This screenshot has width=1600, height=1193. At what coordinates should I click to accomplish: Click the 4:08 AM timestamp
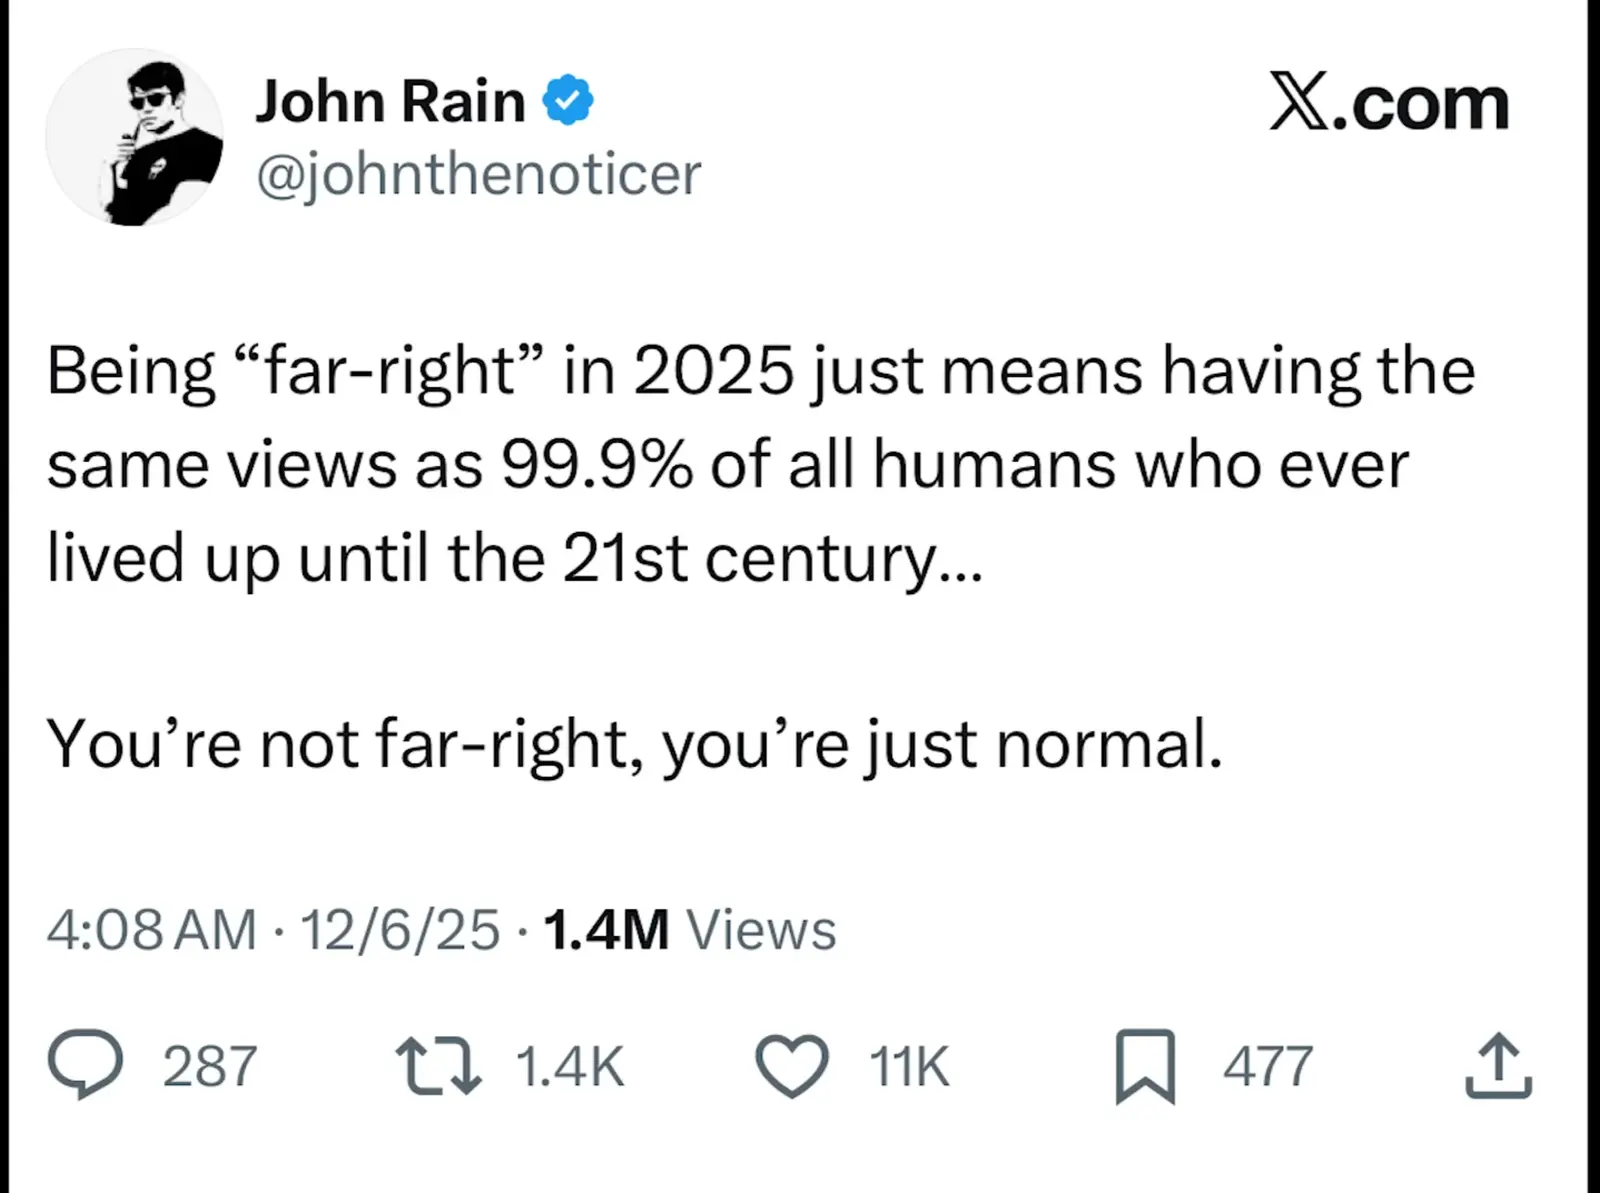[x=151, y=929]
